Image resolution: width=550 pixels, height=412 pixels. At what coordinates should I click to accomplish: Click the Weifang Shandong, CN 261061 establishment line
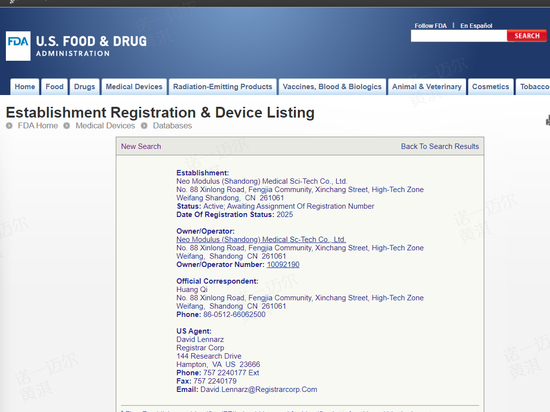[230, 198]
